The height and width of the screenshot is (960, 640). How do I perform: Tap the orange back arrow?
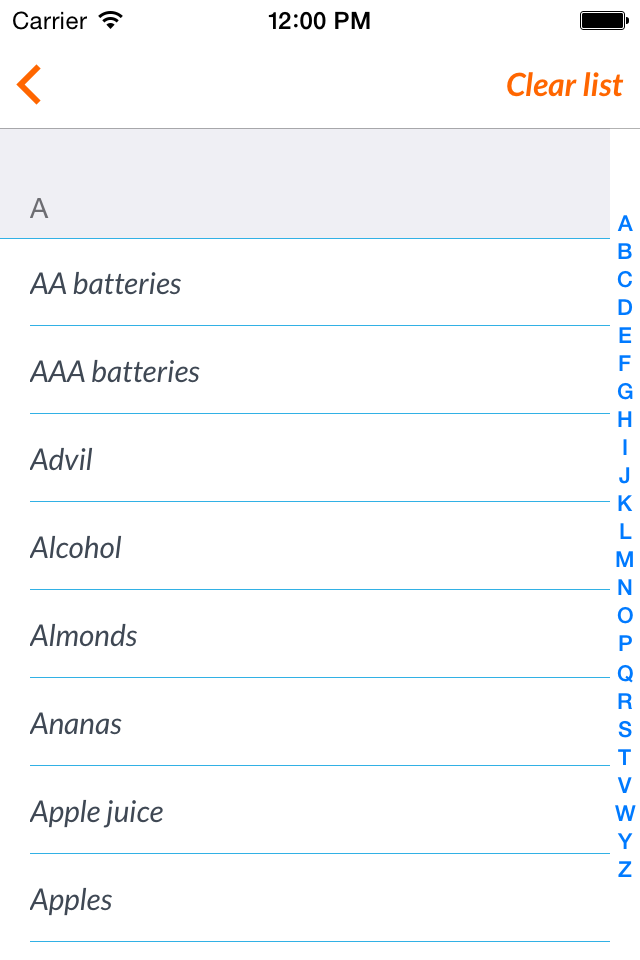click(x=29, y=85)
